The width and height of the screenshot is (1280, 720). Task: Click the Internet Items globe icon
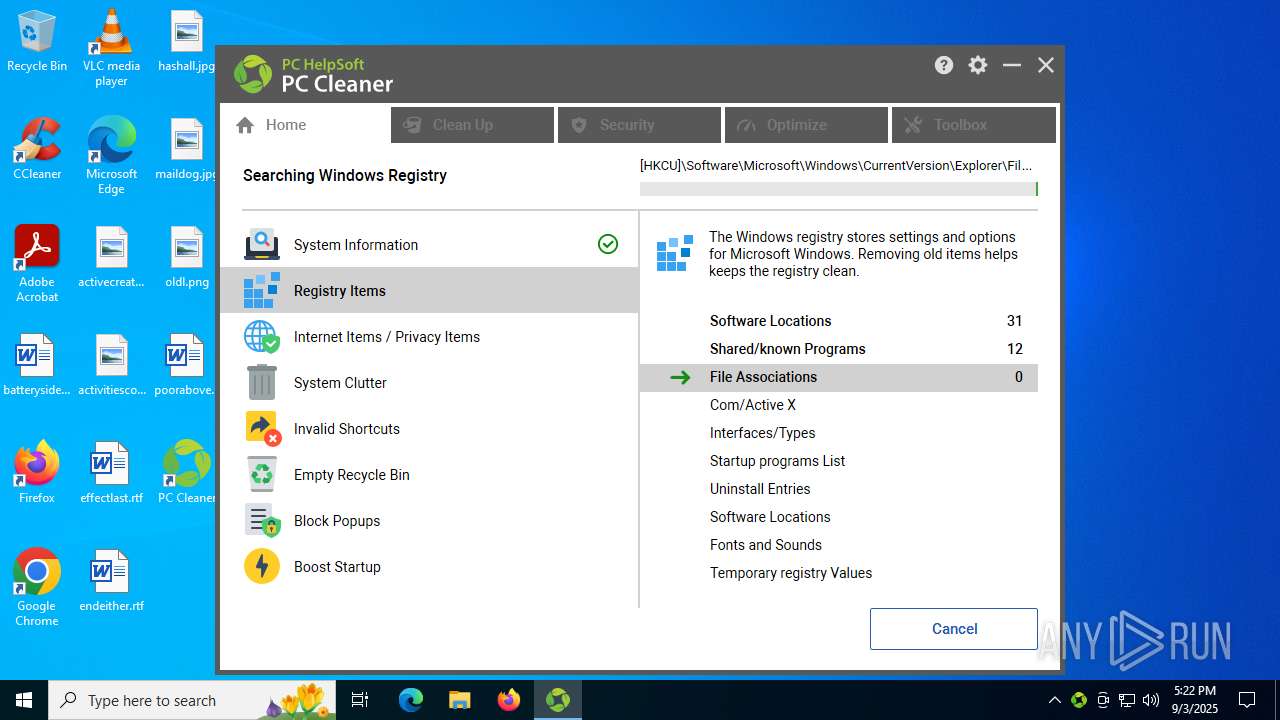(262, 336)
